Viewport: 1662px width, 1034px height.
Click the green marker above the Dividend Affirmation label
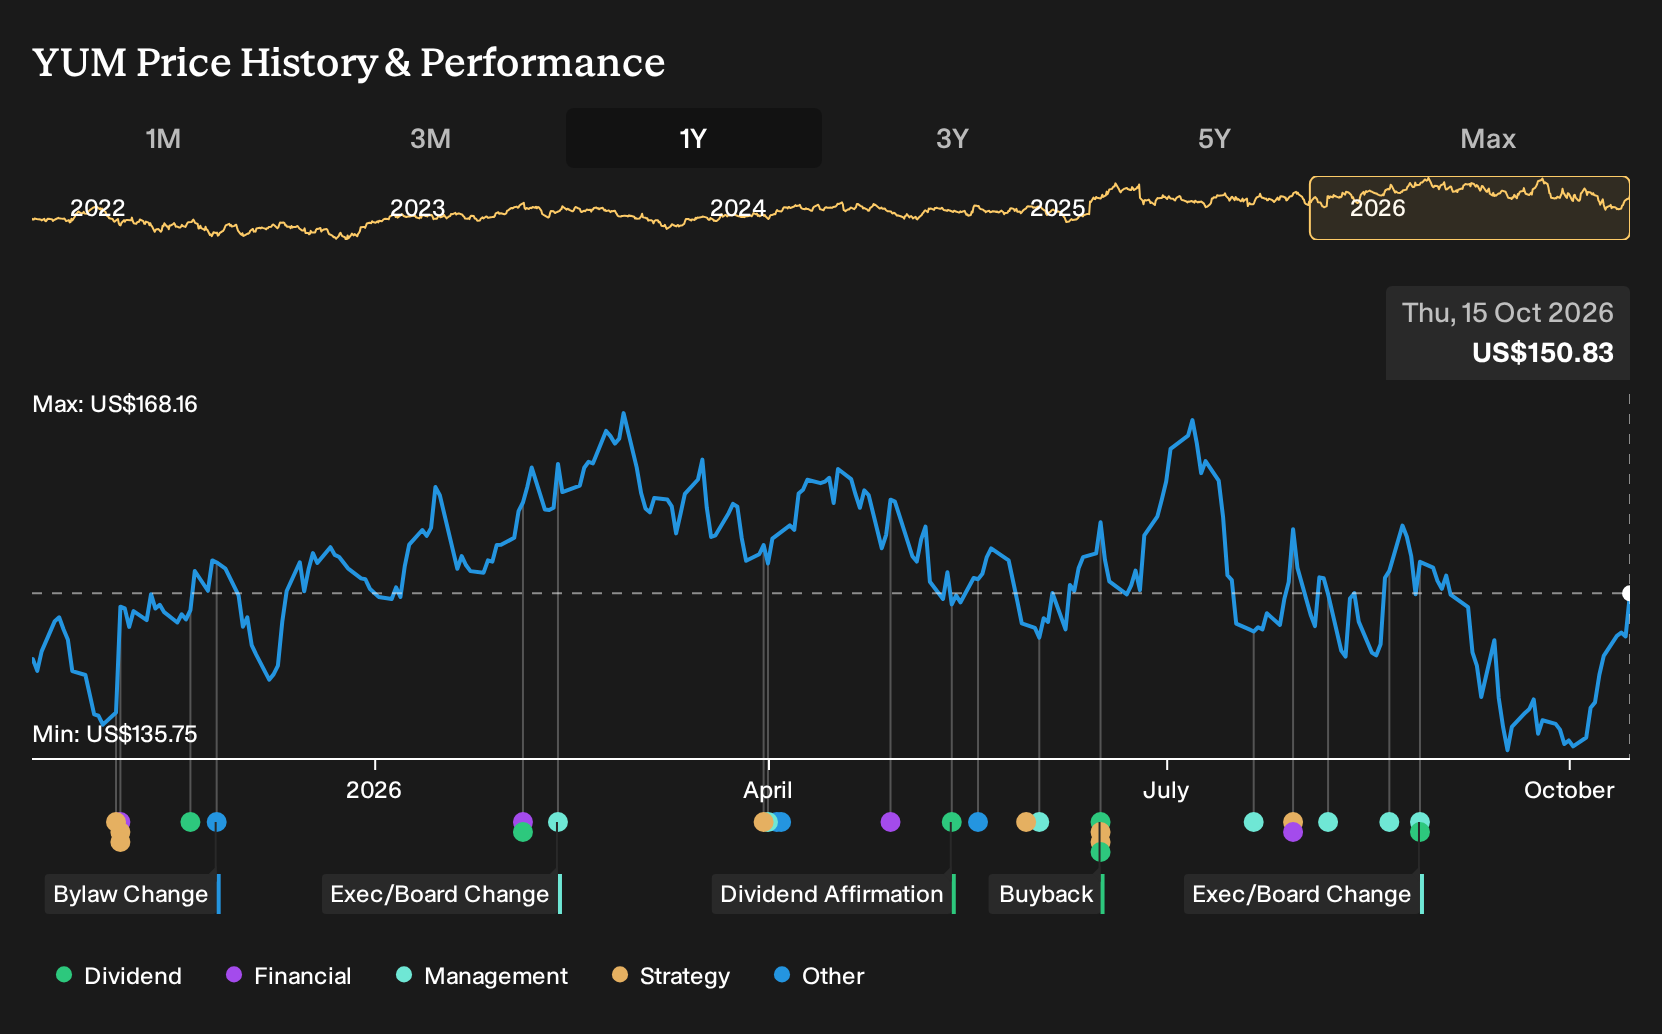[951, 822]
